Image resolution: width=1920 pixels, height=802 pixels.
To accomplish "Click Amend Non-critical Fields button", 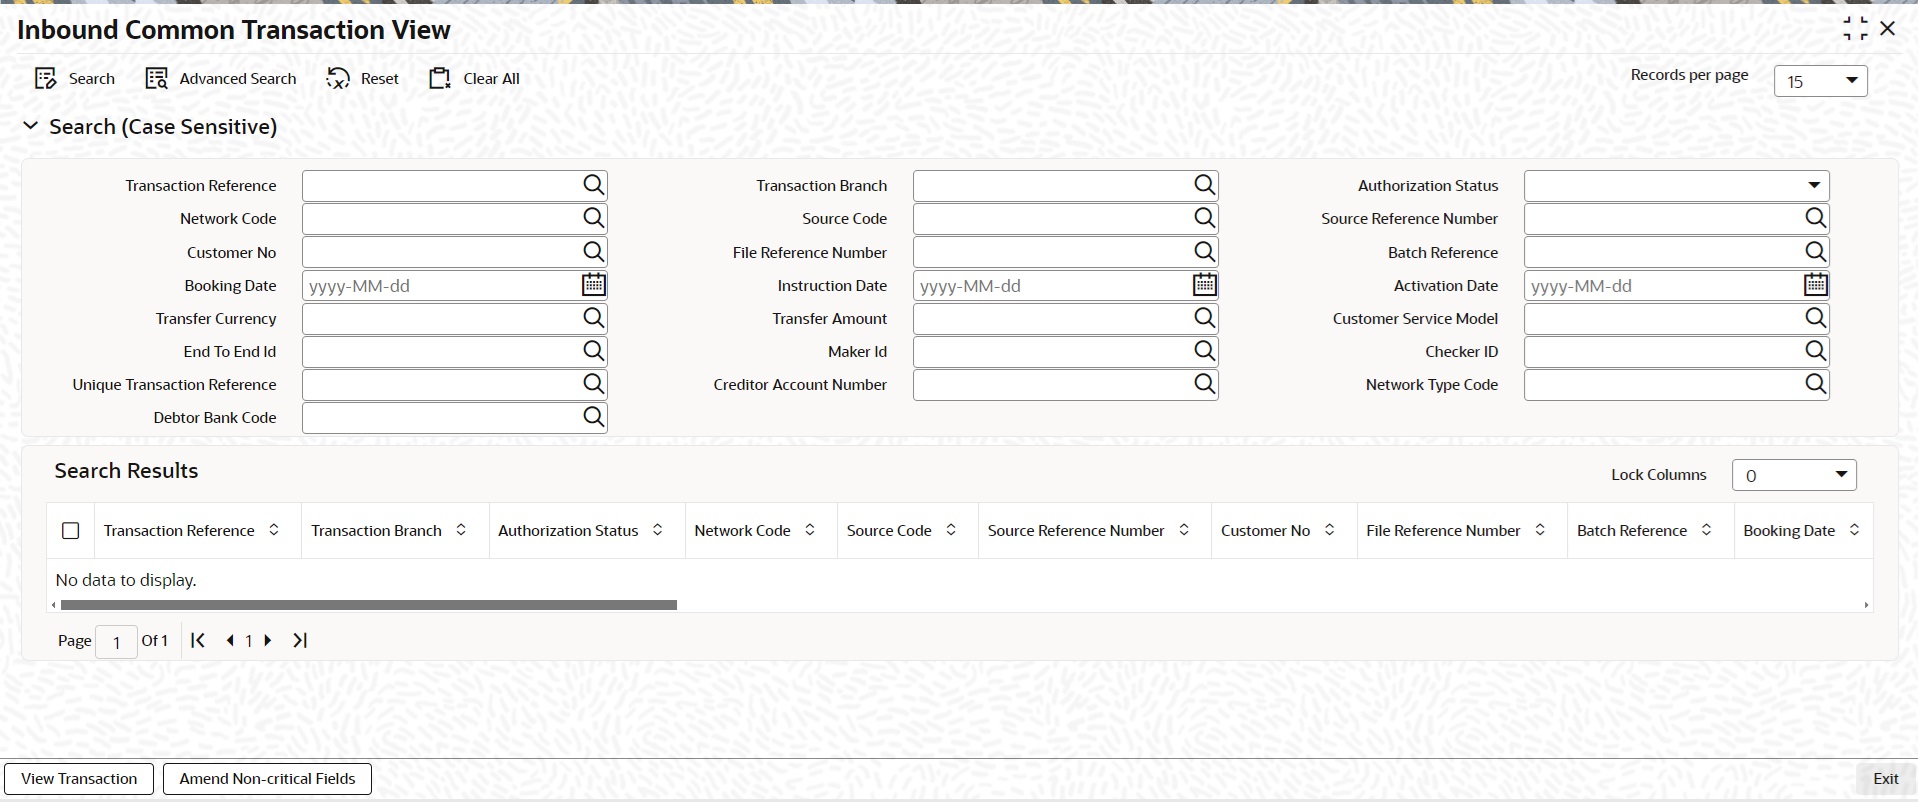I will tap(267, 779).
